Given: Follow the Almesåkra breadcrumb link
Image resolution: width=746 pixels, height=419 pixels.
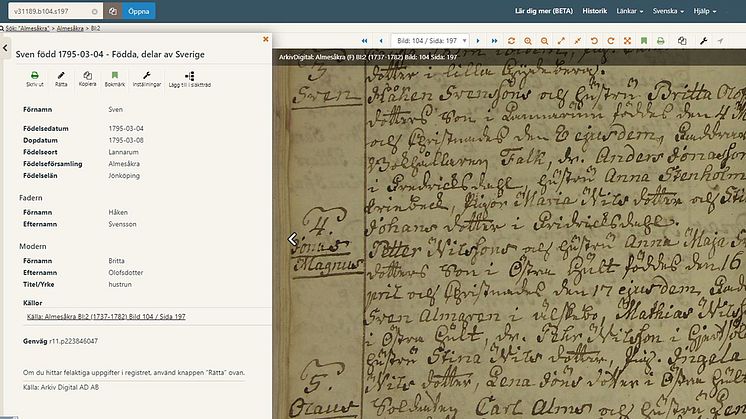Looking at the screenshot, I should click(x=70, y=29).
